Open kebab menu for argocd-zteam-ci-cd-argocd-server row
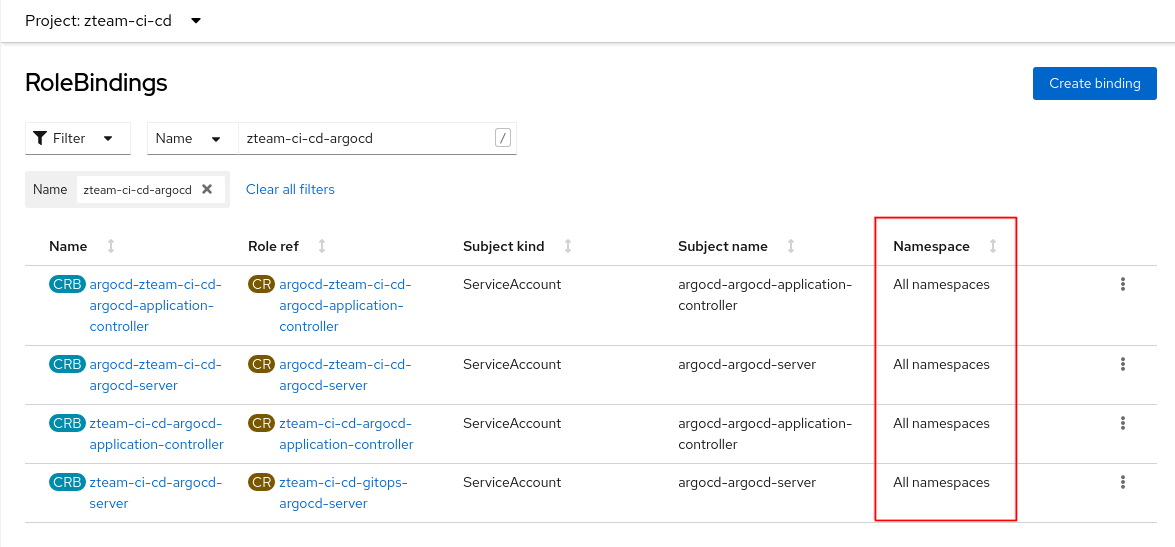 [x=1122, y=365]
